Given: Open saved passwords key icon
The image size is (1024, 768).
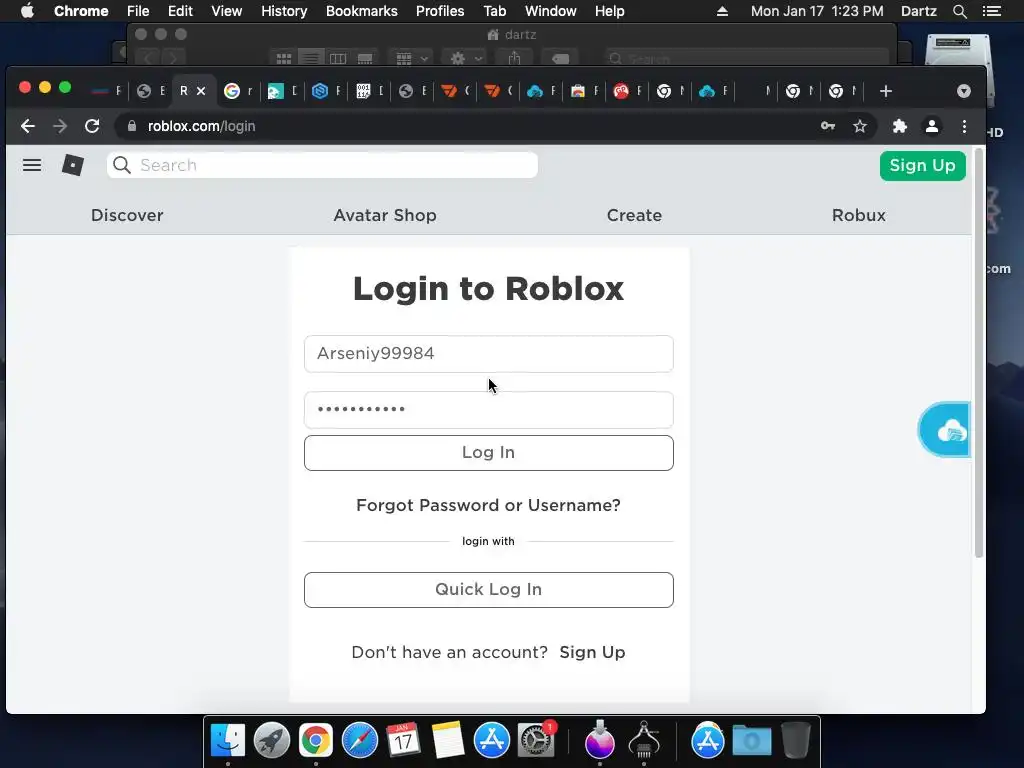Looking at the screenshot, I should click(x=828, y=126).
